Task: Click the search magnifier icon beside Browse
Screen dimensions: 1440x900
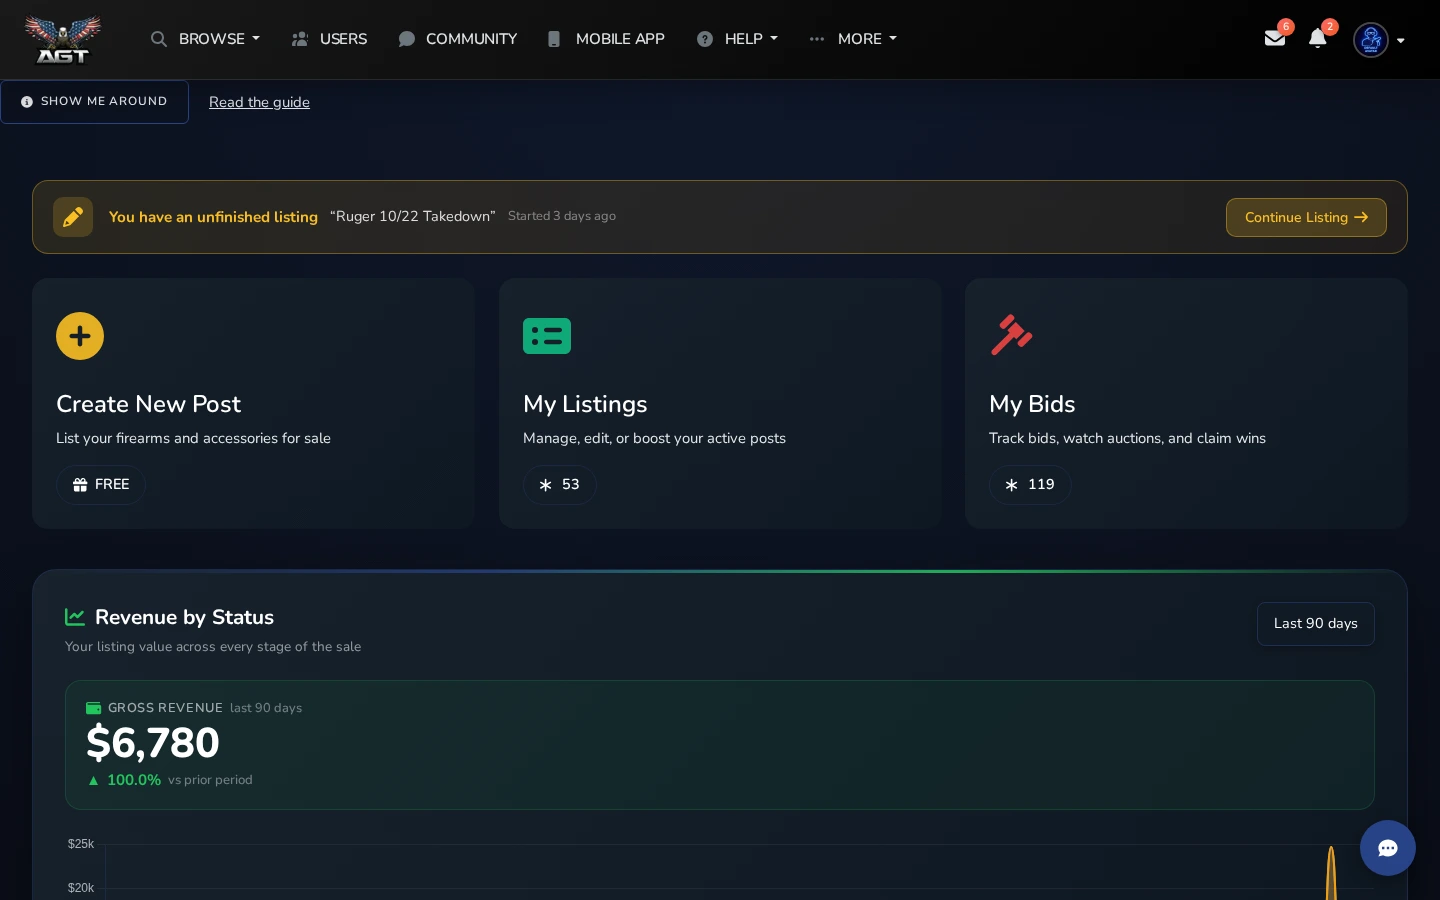Action: (159, 39)
